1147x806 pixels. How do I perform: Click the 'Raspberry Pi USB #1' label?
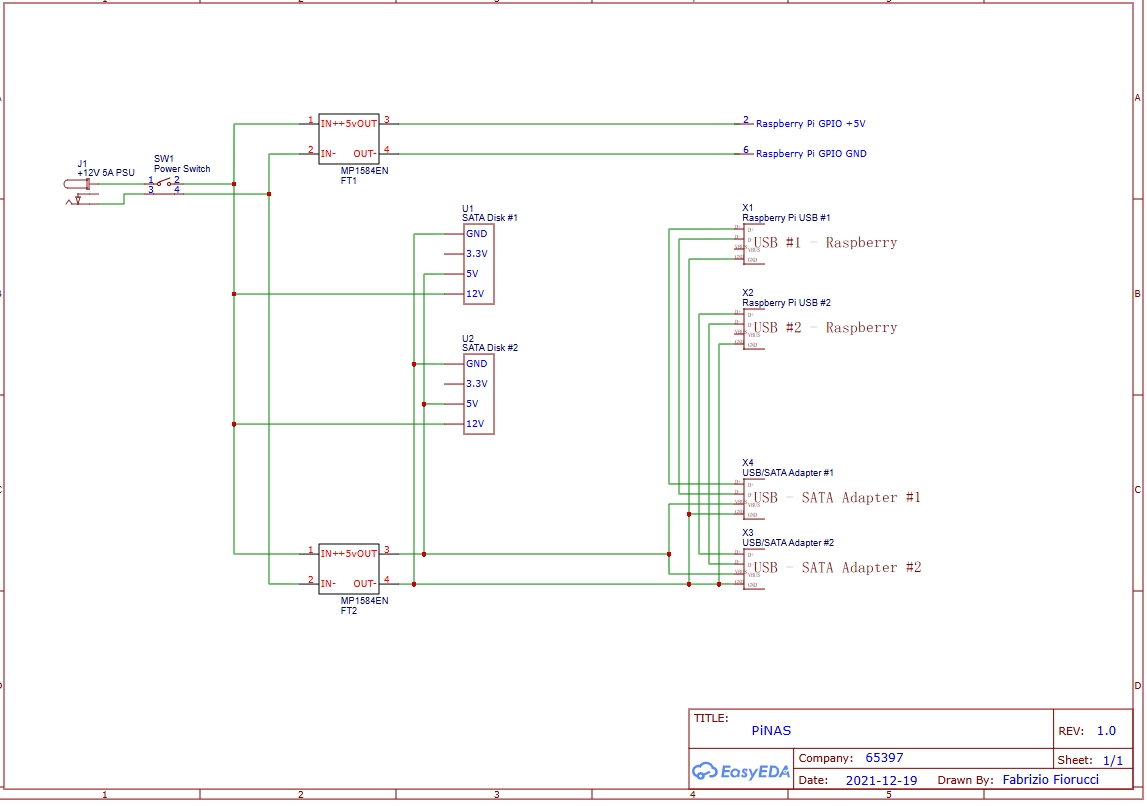click(x=786, y=218)
